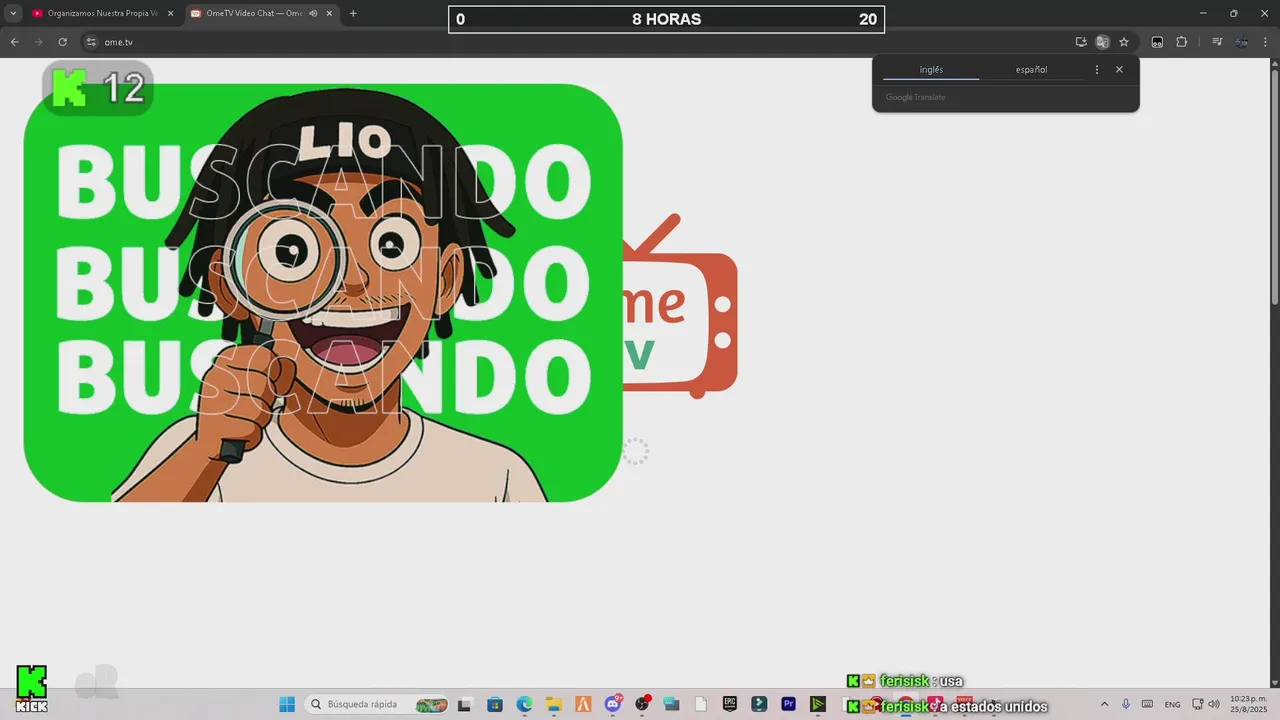Open the install app icon in address bar

[1081, 42]
